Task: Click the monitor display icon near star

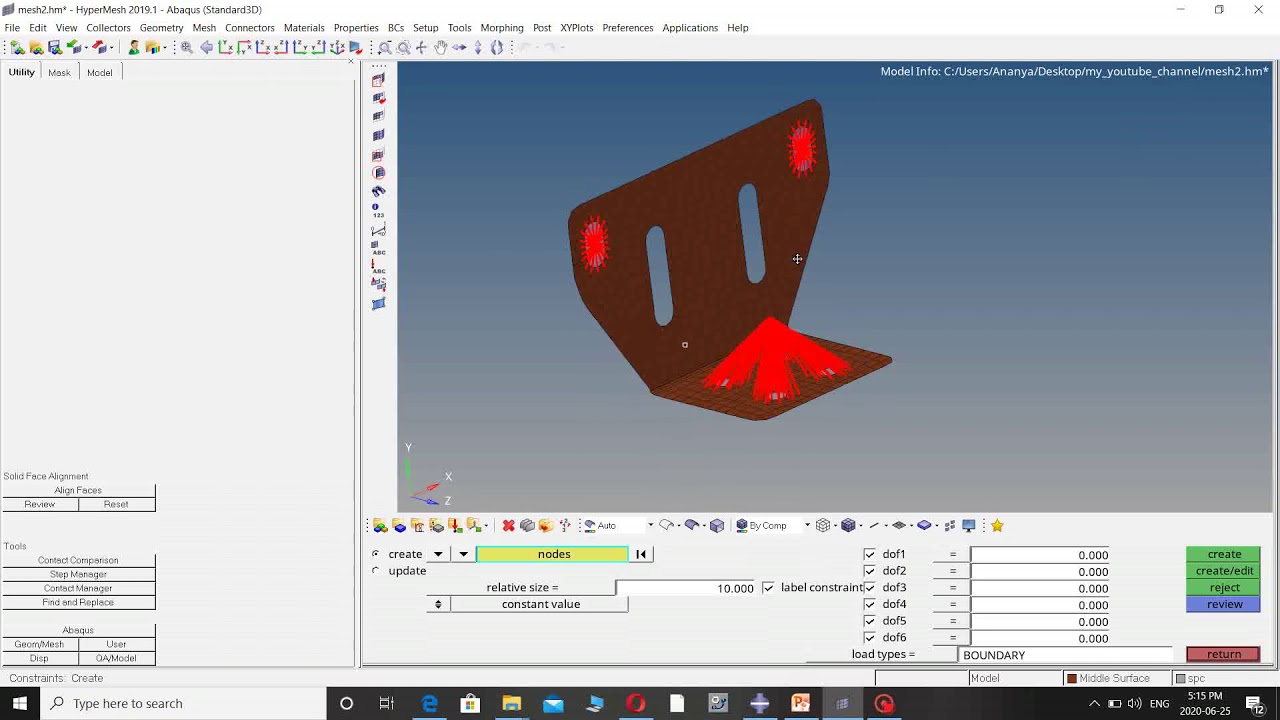Action: (x=968, y=525)
